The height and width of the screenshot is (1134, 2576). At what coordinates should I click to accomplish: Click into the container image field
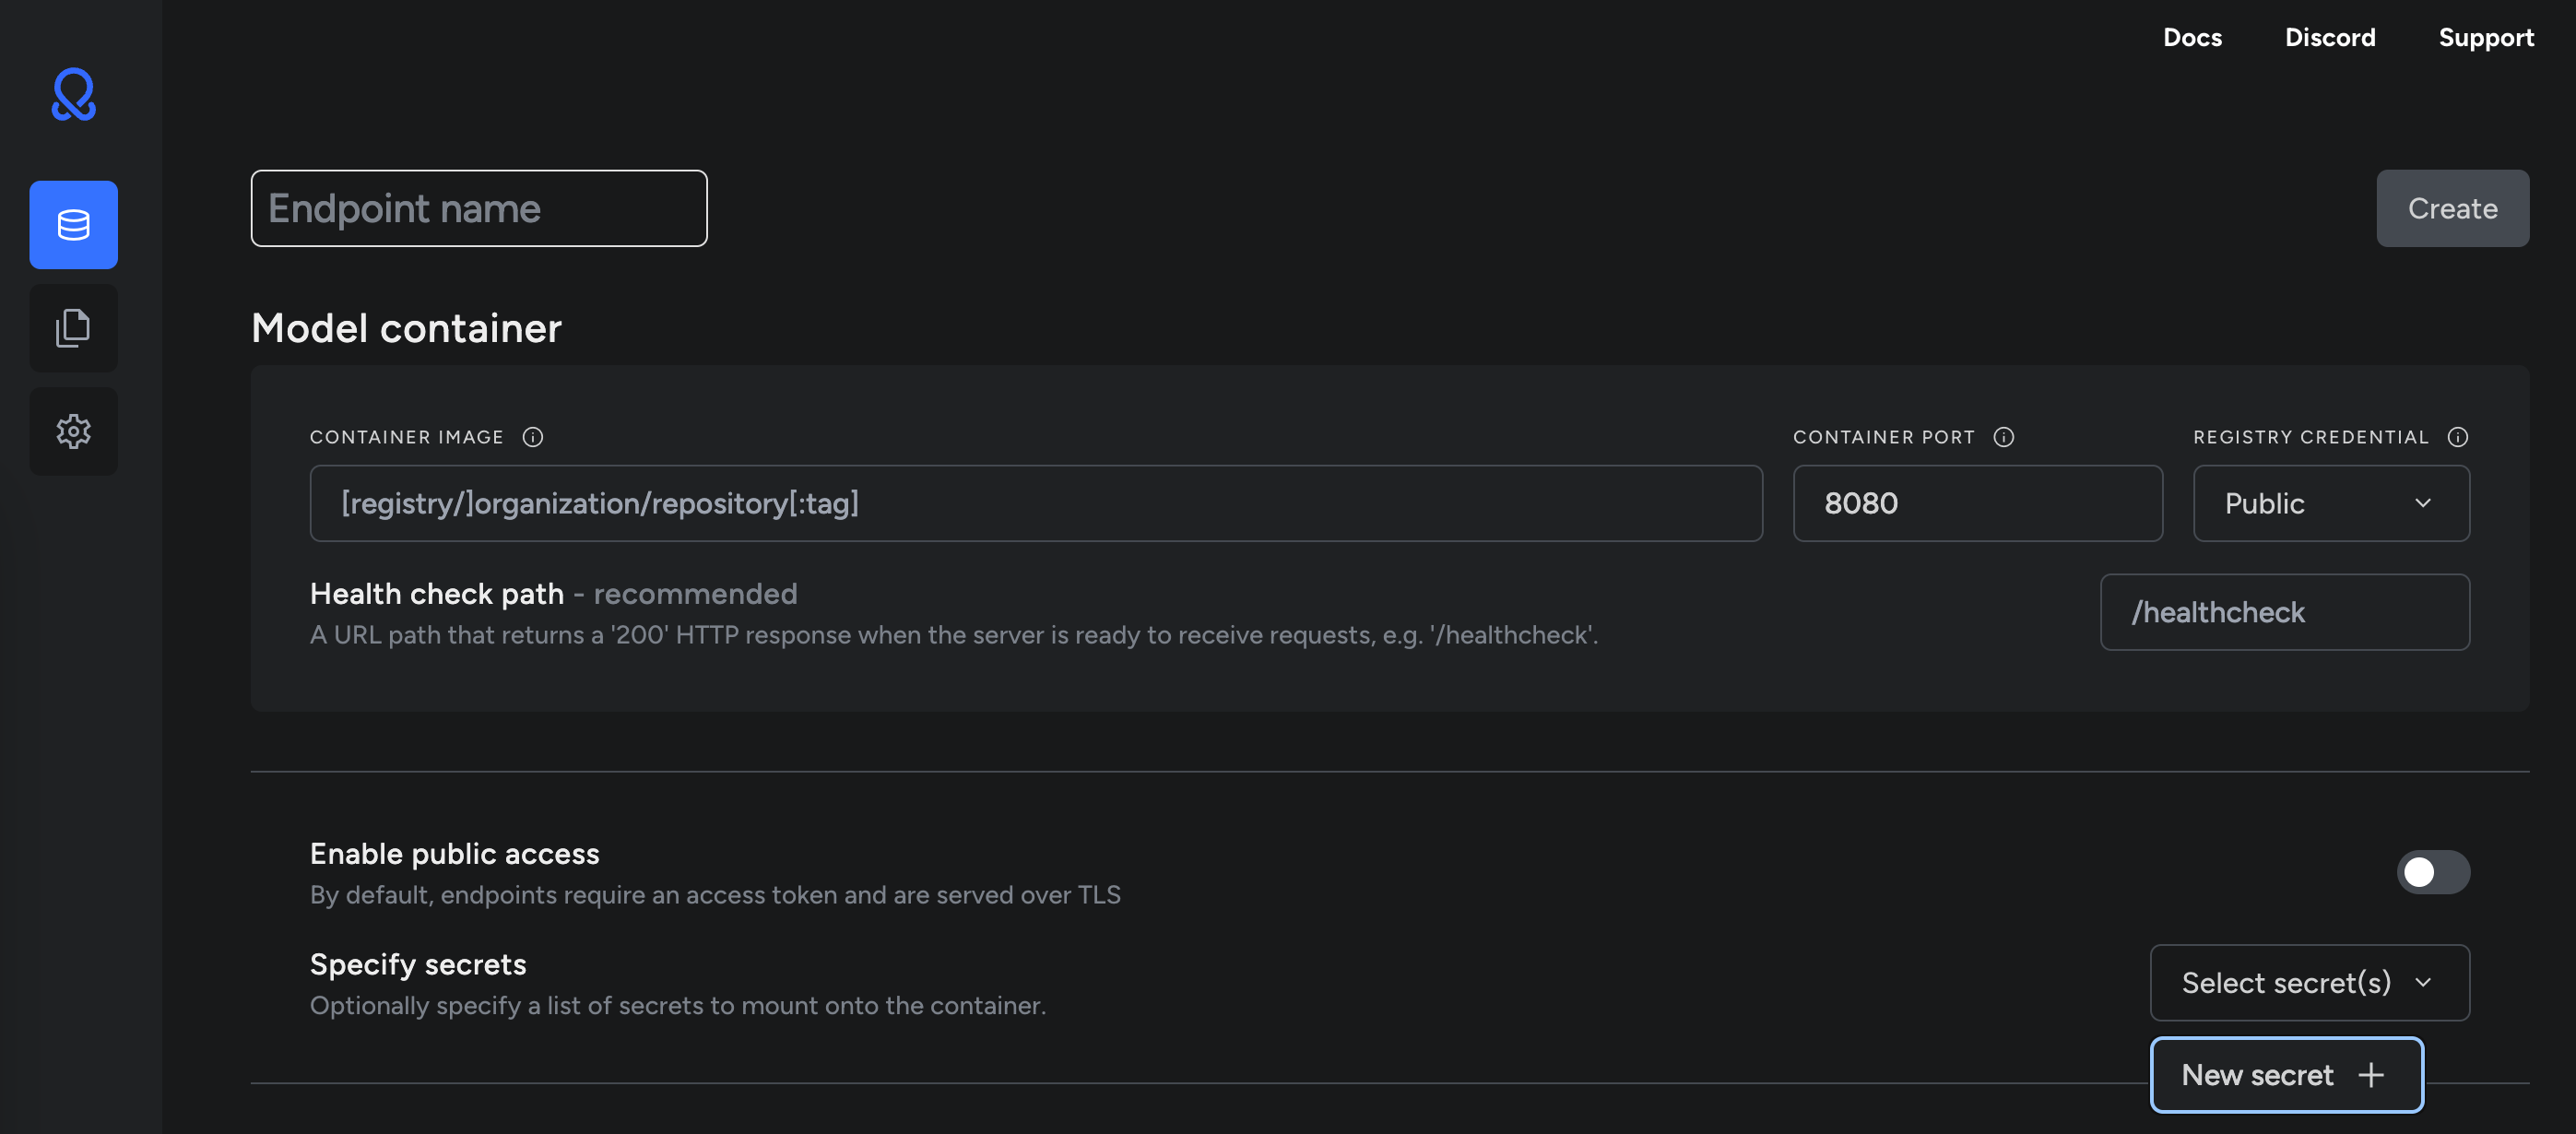(1035, 503)
